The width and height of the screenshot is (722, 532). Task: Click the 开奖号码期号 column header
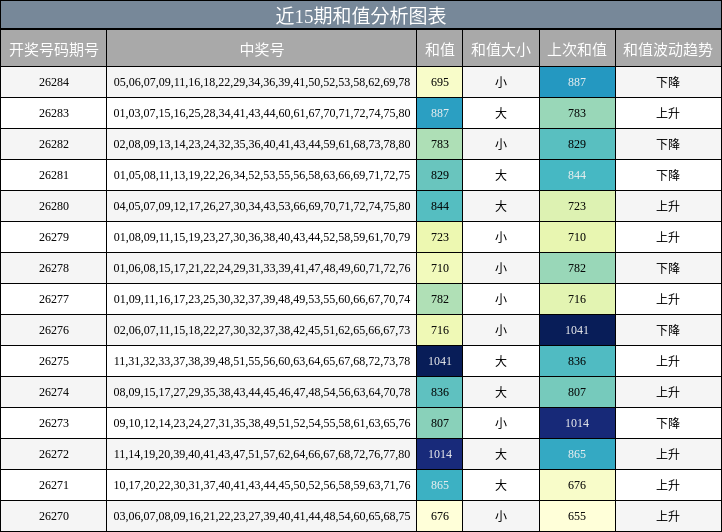[53, 49]
